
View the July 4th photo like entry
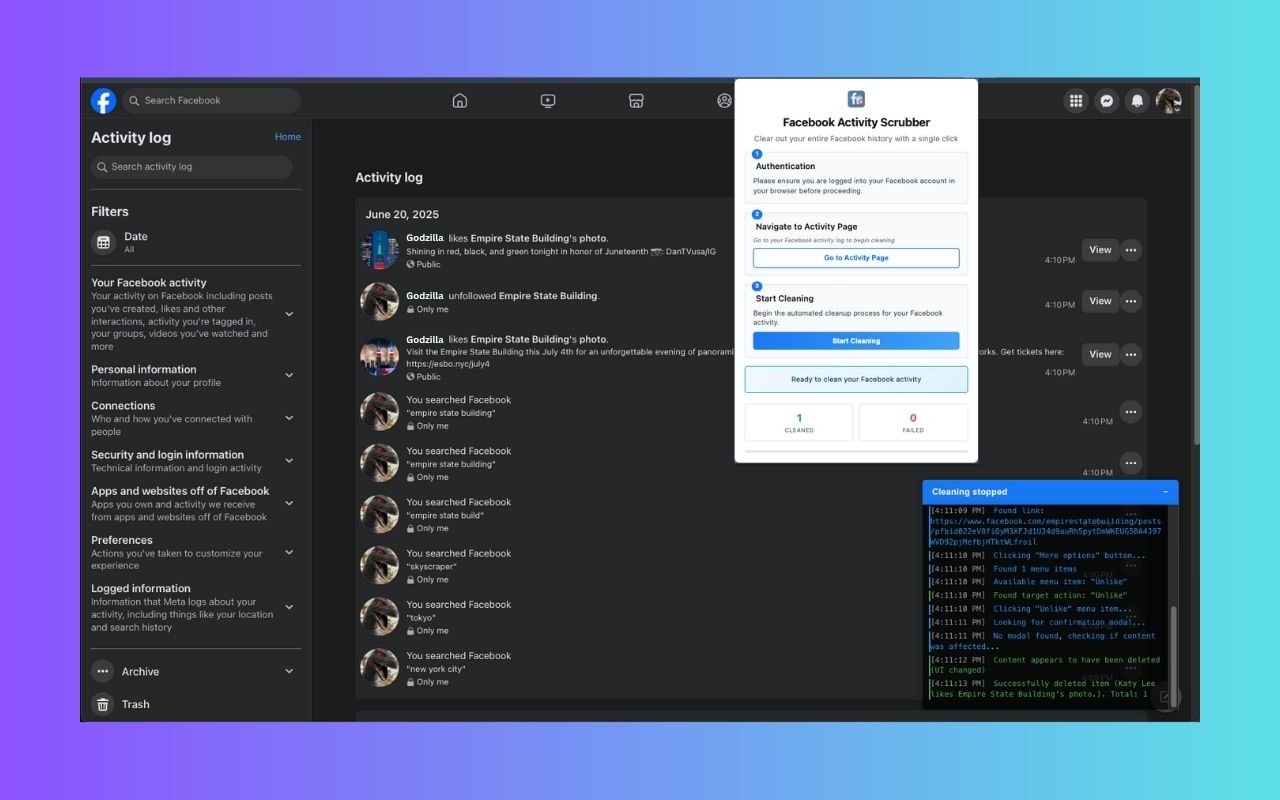click(x=1100, y=354)
